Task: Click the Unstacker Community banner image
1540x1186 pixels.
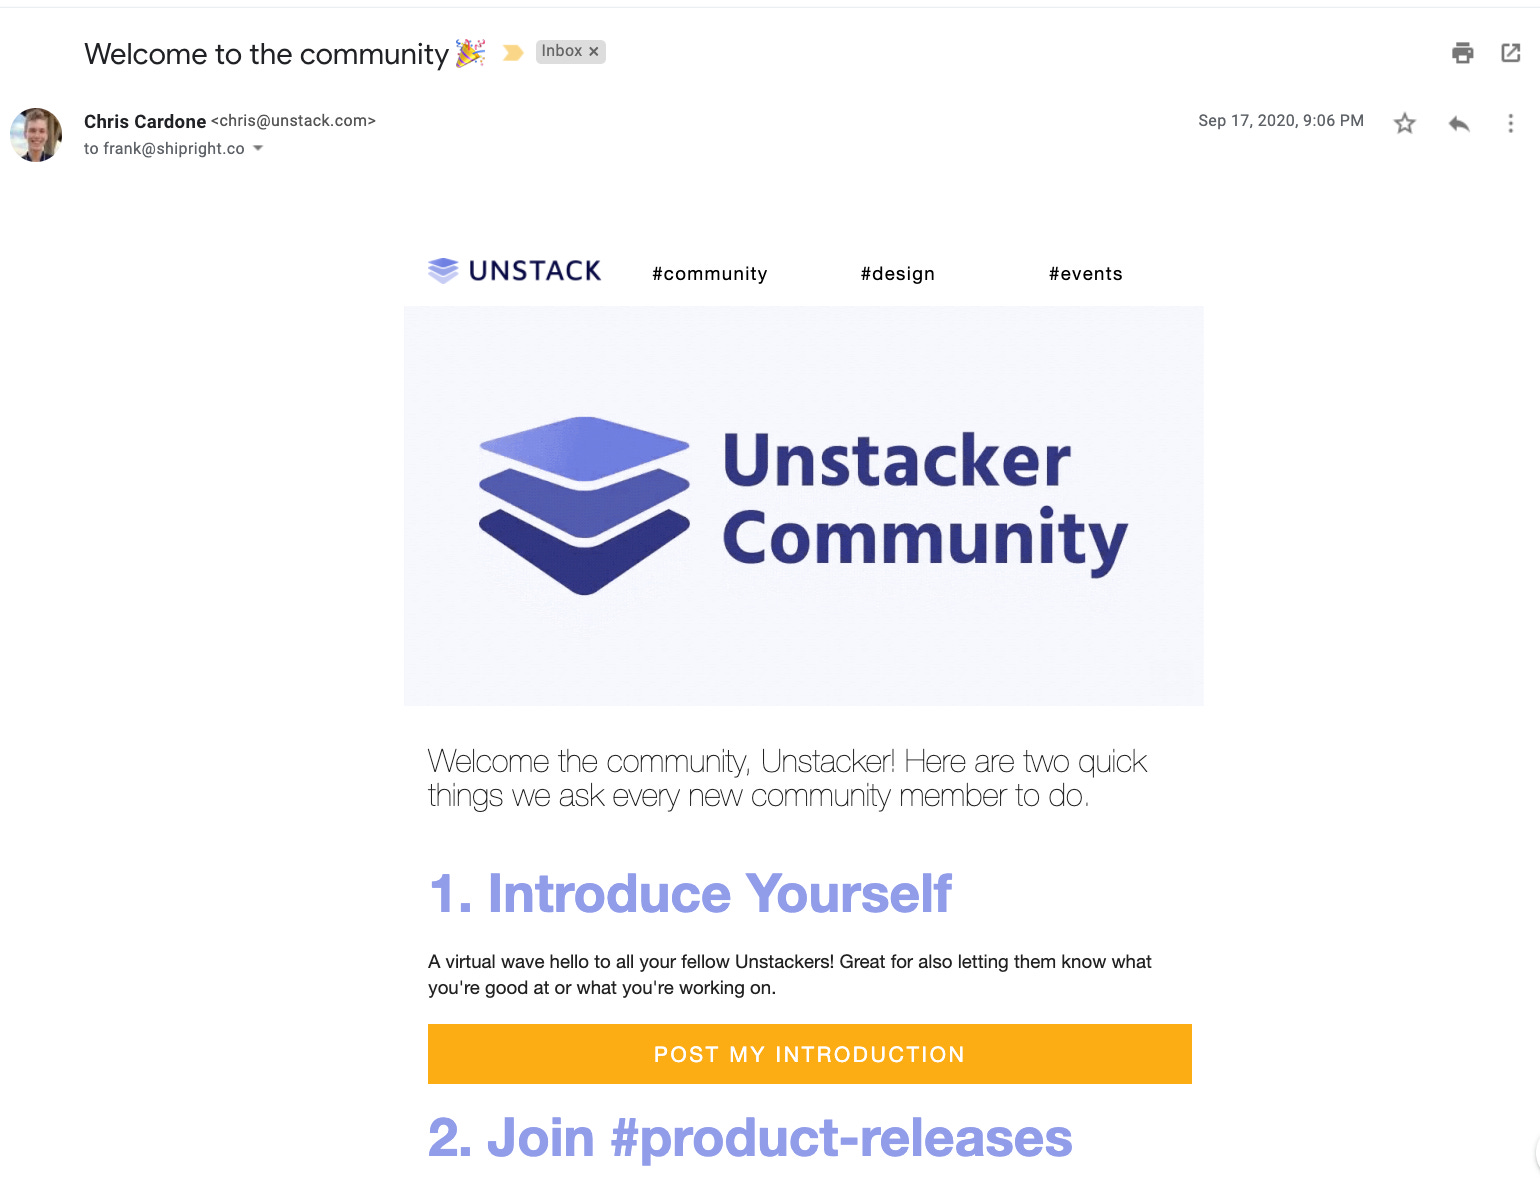Action: (804, 506)
